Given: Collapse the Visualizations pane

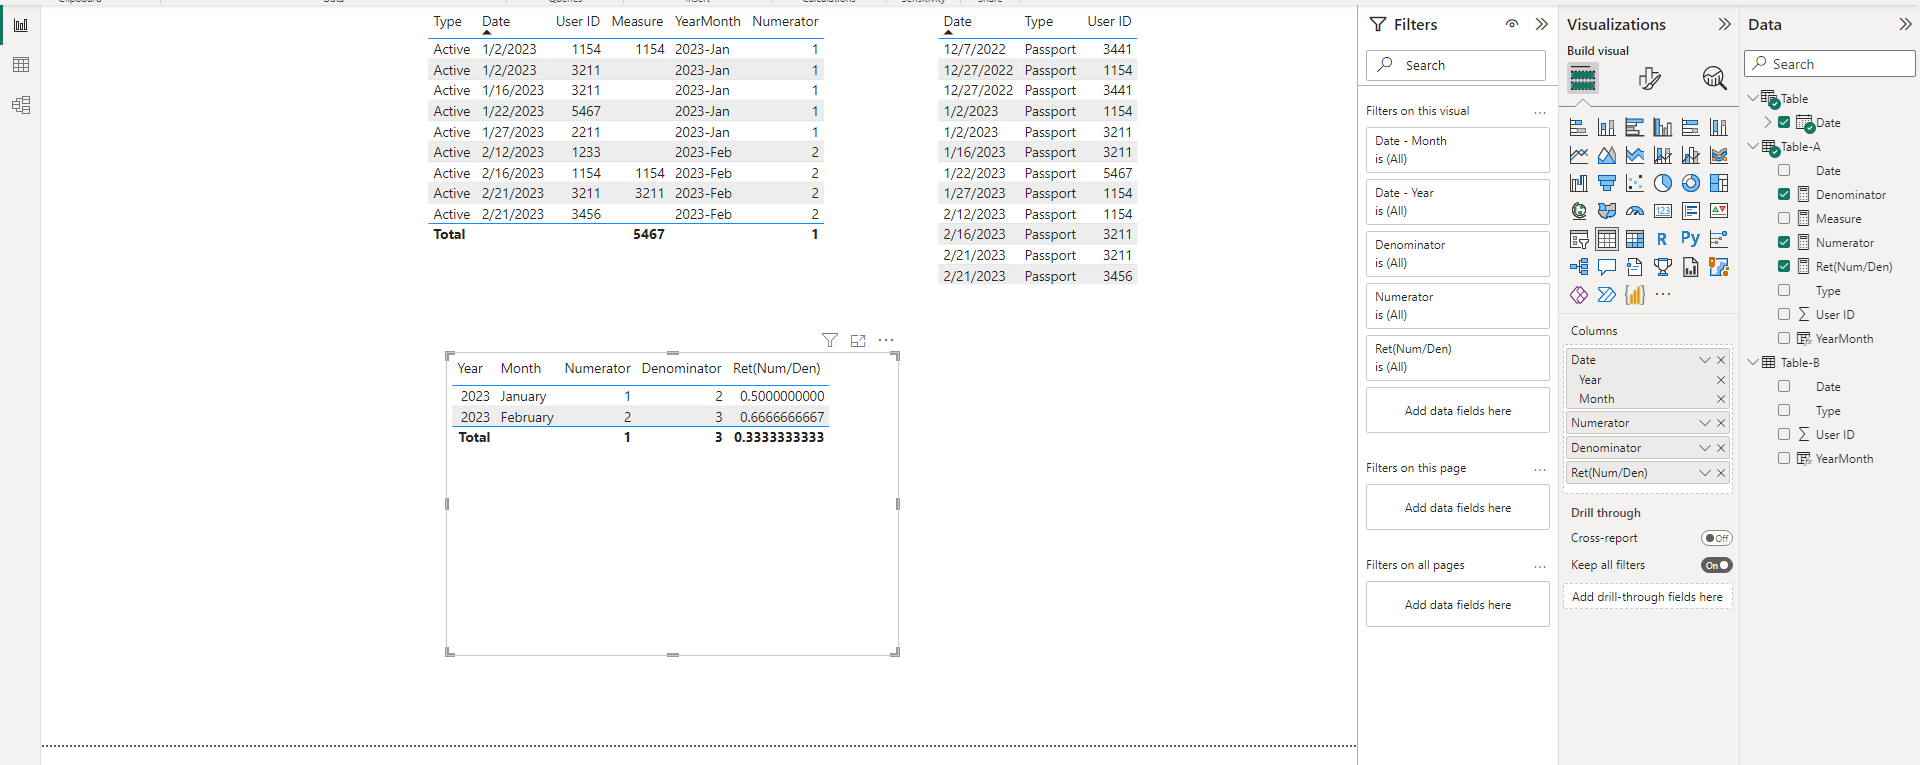Looking at the screenshot, I should coord(1724,24).
